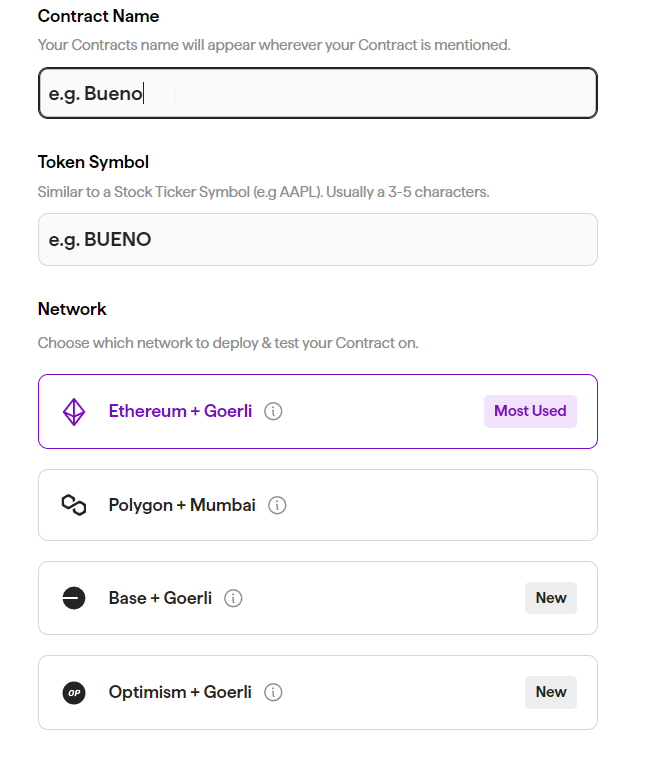Show info tooltip for Base + Goerli

[233, 598]
